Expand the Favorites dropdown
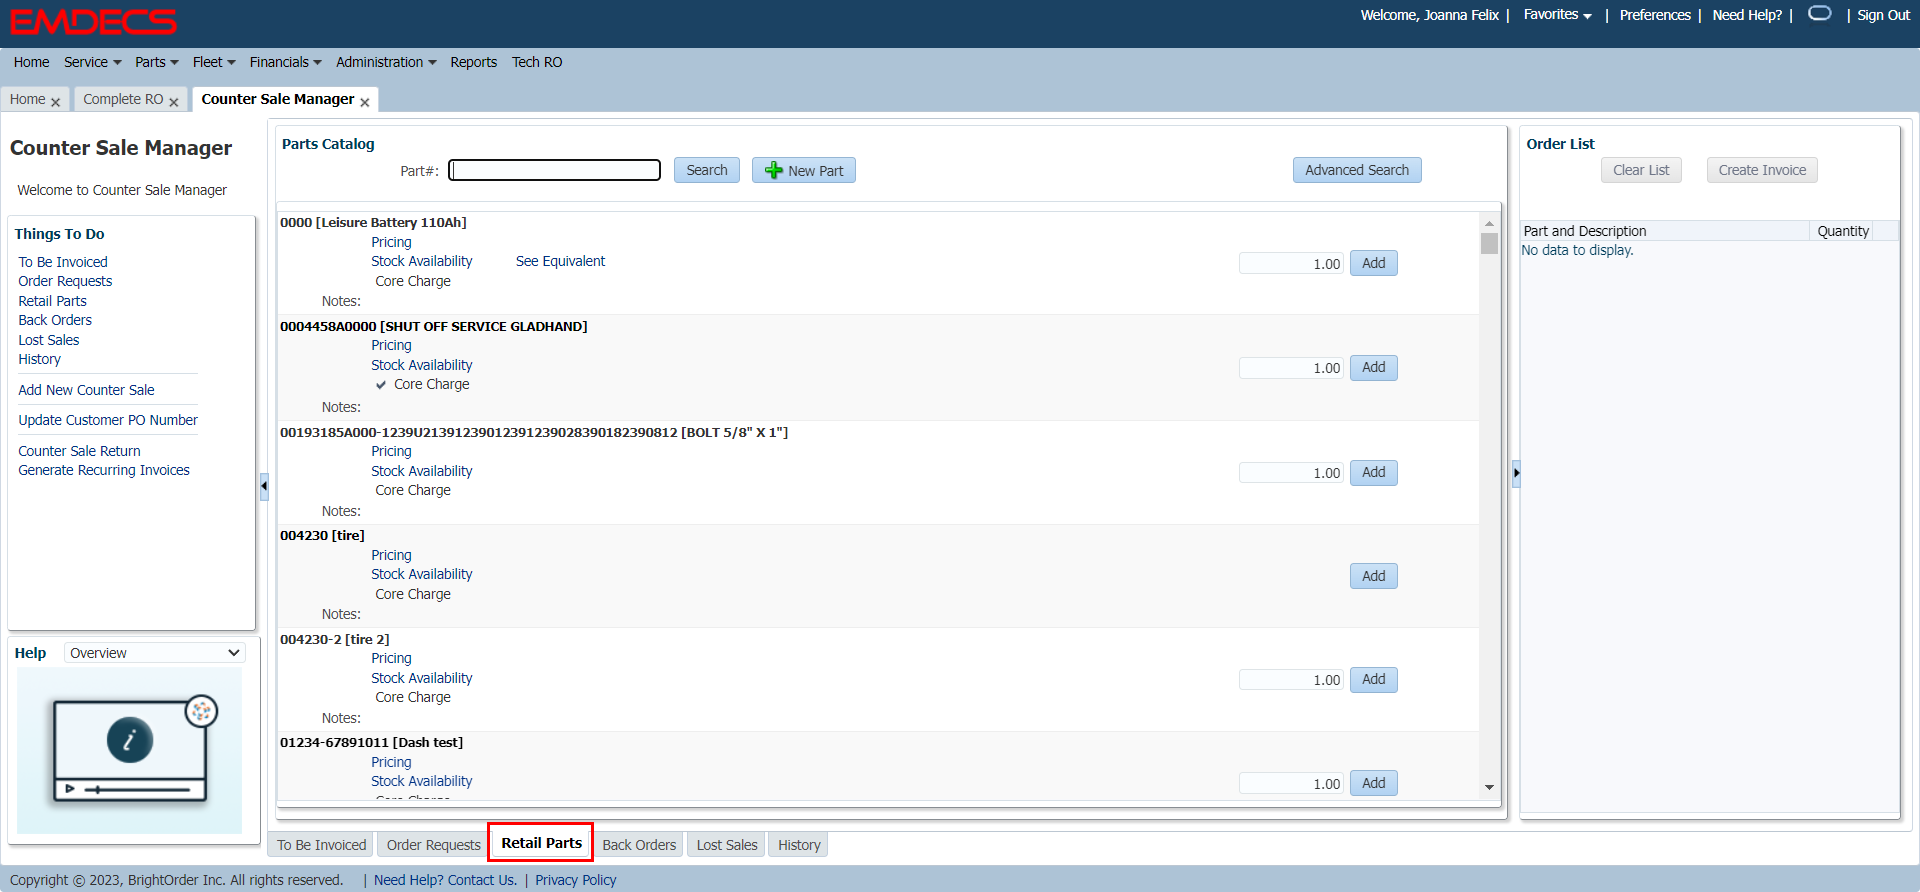This screenshot has height=892, width=1920. pos(1557,15)
